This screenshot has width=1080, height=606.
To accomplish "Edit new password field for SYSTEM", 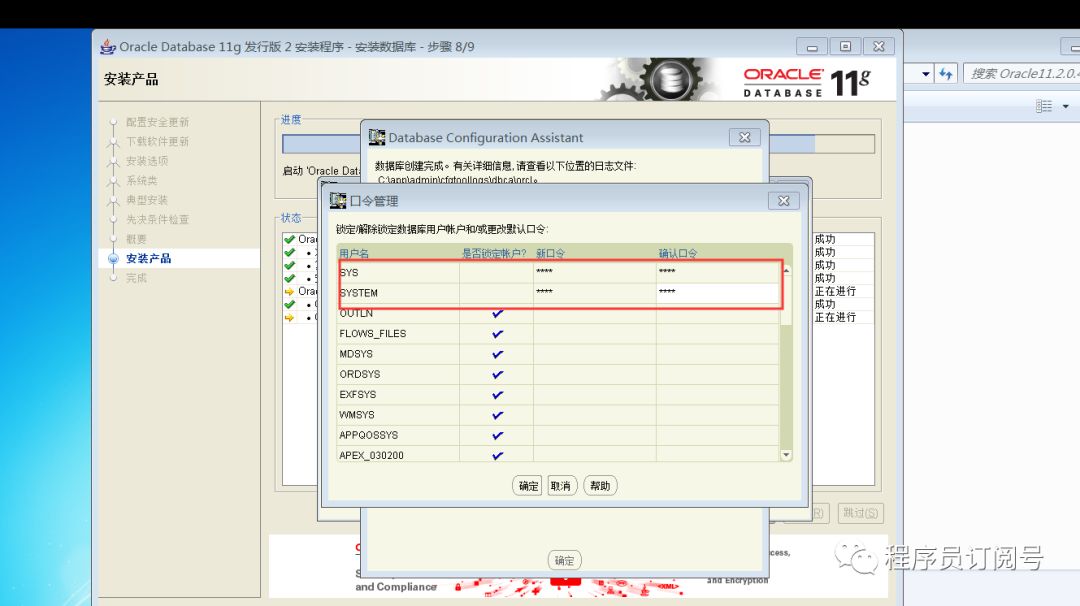I will 594,293.
